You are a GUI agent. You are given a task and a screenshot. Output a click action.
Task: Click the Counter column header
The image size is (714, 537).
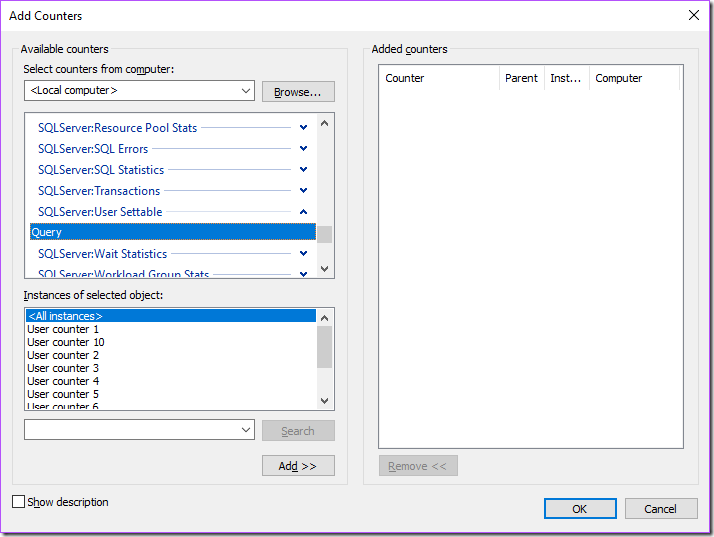click(x=440, y=78)
